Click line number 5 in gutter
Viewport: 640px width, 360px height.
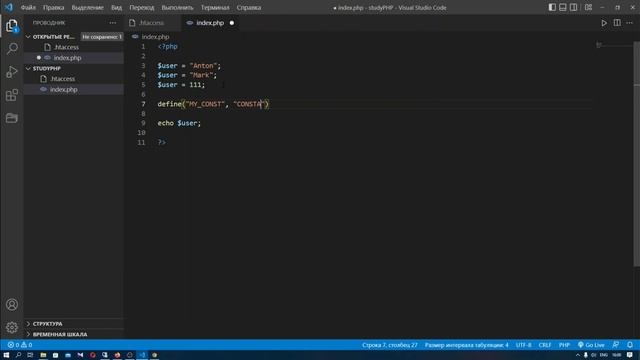143,85
